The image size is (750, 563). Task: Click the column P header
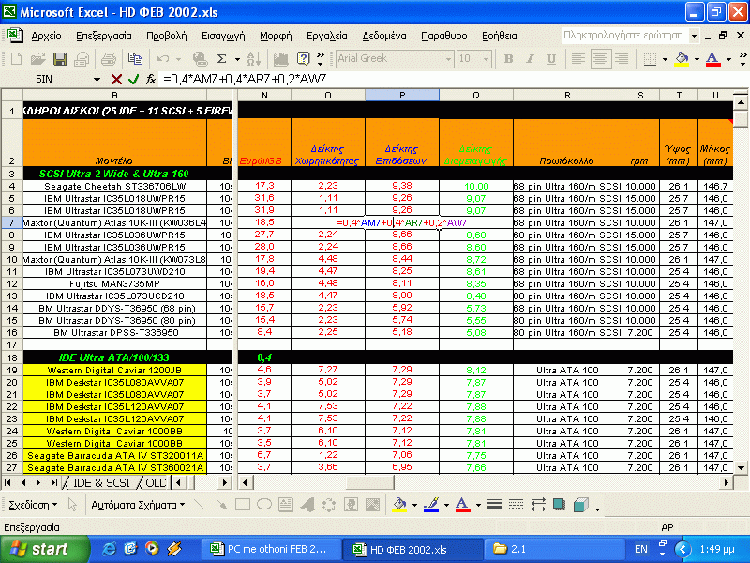[402, 95]
